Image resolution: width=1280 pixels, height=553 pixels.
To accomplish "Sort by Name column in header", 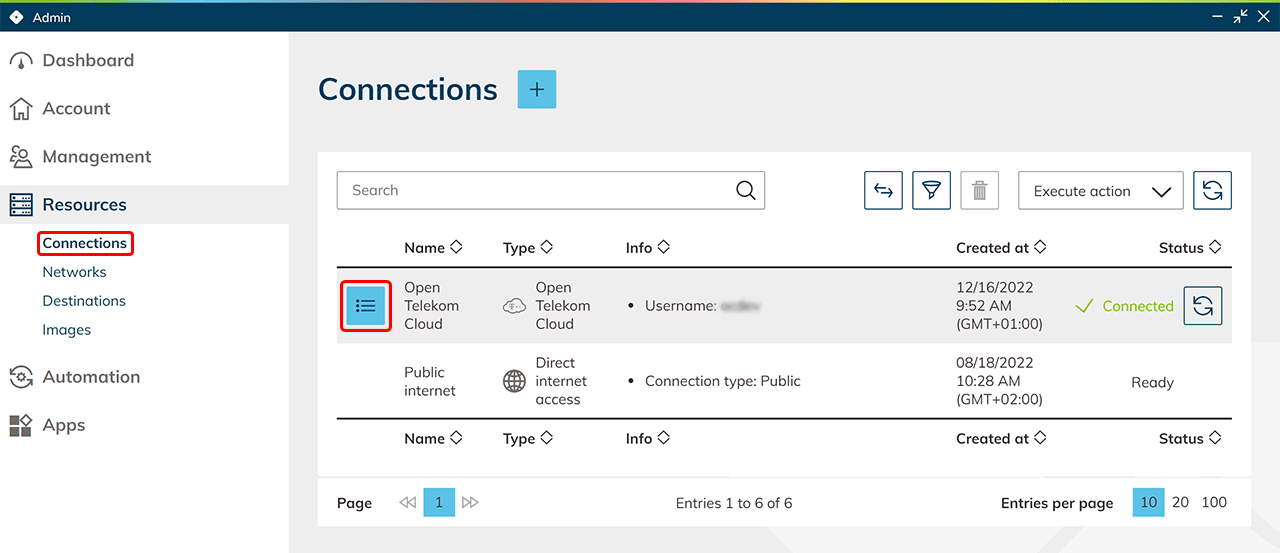I will 433,248.
